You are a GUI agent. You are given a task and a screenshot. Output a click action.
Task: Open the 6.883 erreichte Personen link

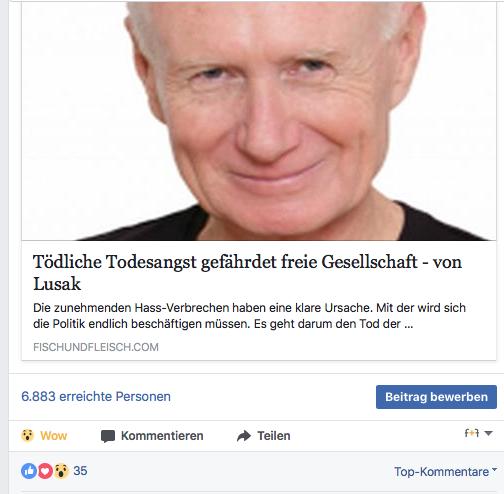(x=96, y=397)
